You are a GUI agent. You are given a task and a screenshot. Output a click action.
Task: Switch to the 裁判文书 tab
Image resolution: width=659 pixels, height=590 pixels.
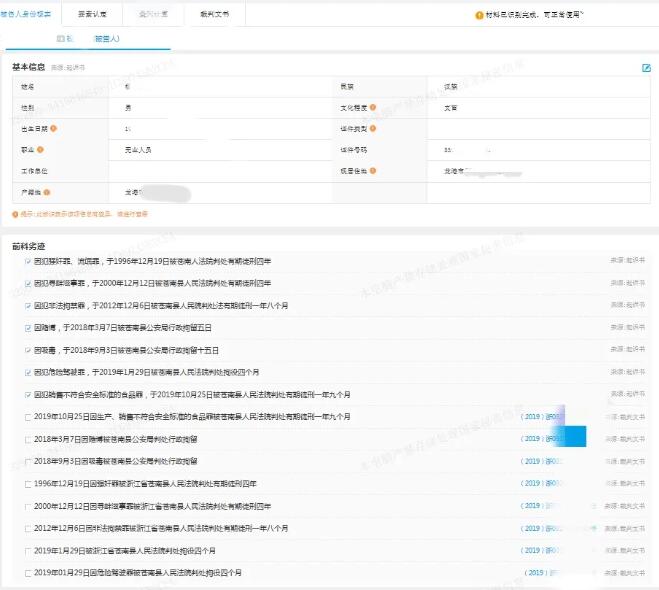click(214, 15)
